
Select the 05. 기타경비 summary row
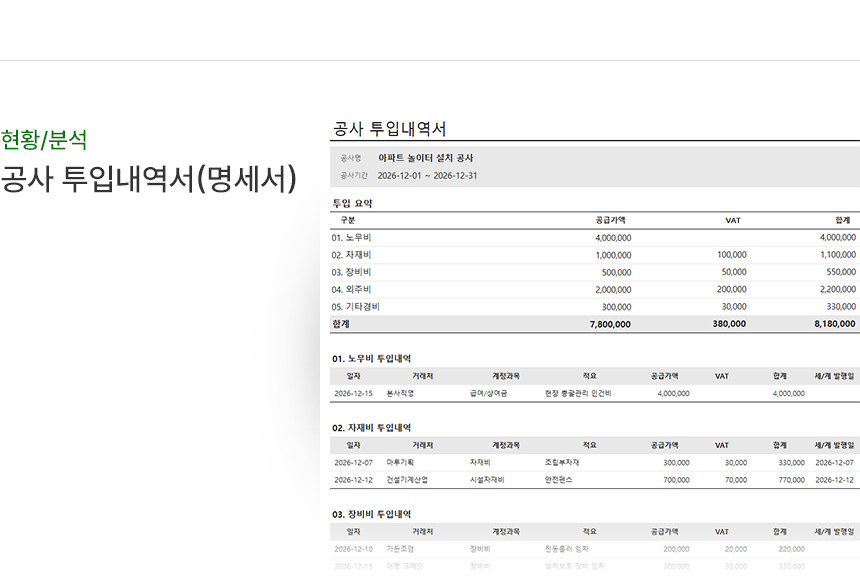356,306
